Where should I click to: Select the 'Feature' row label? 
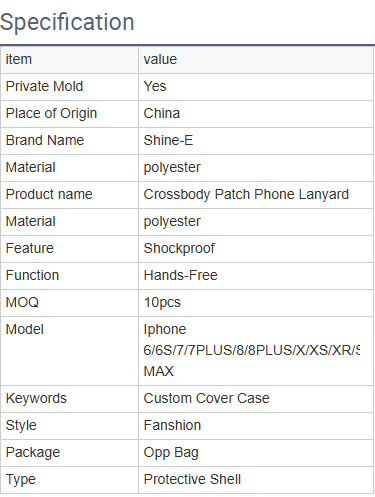pos(30,248)
